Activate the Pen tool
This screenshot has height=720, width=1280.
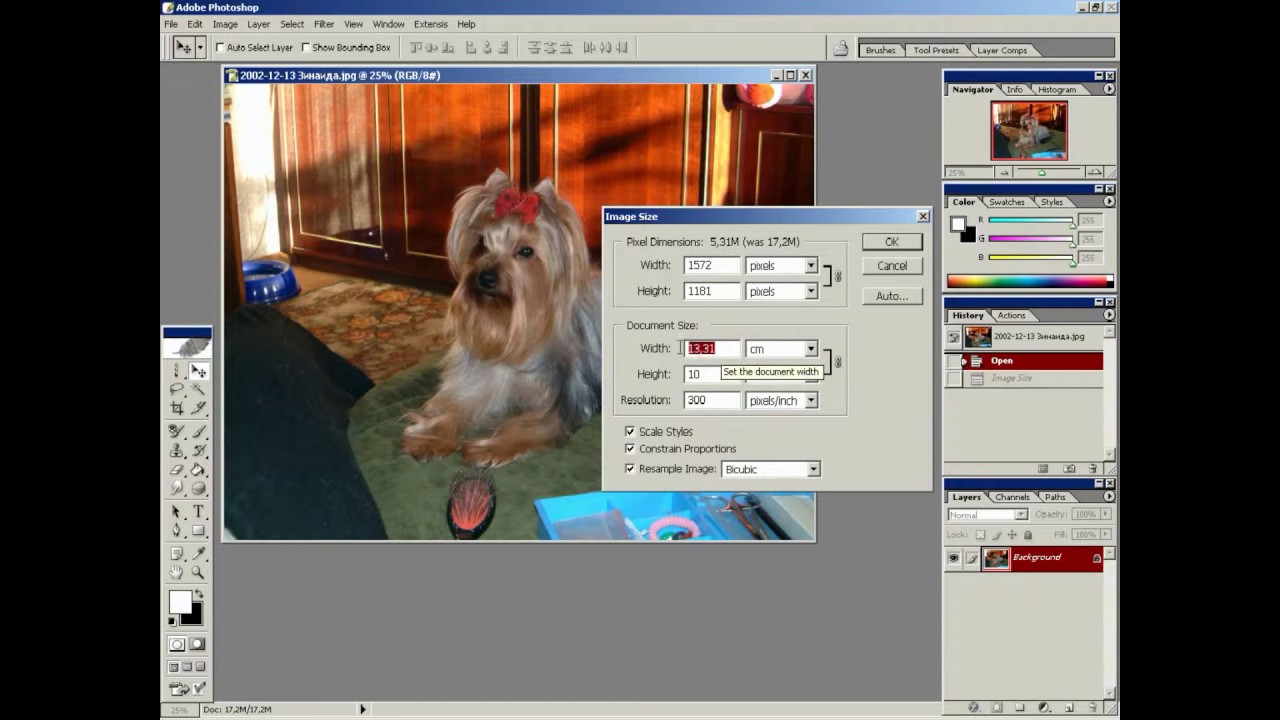point(177,531)
